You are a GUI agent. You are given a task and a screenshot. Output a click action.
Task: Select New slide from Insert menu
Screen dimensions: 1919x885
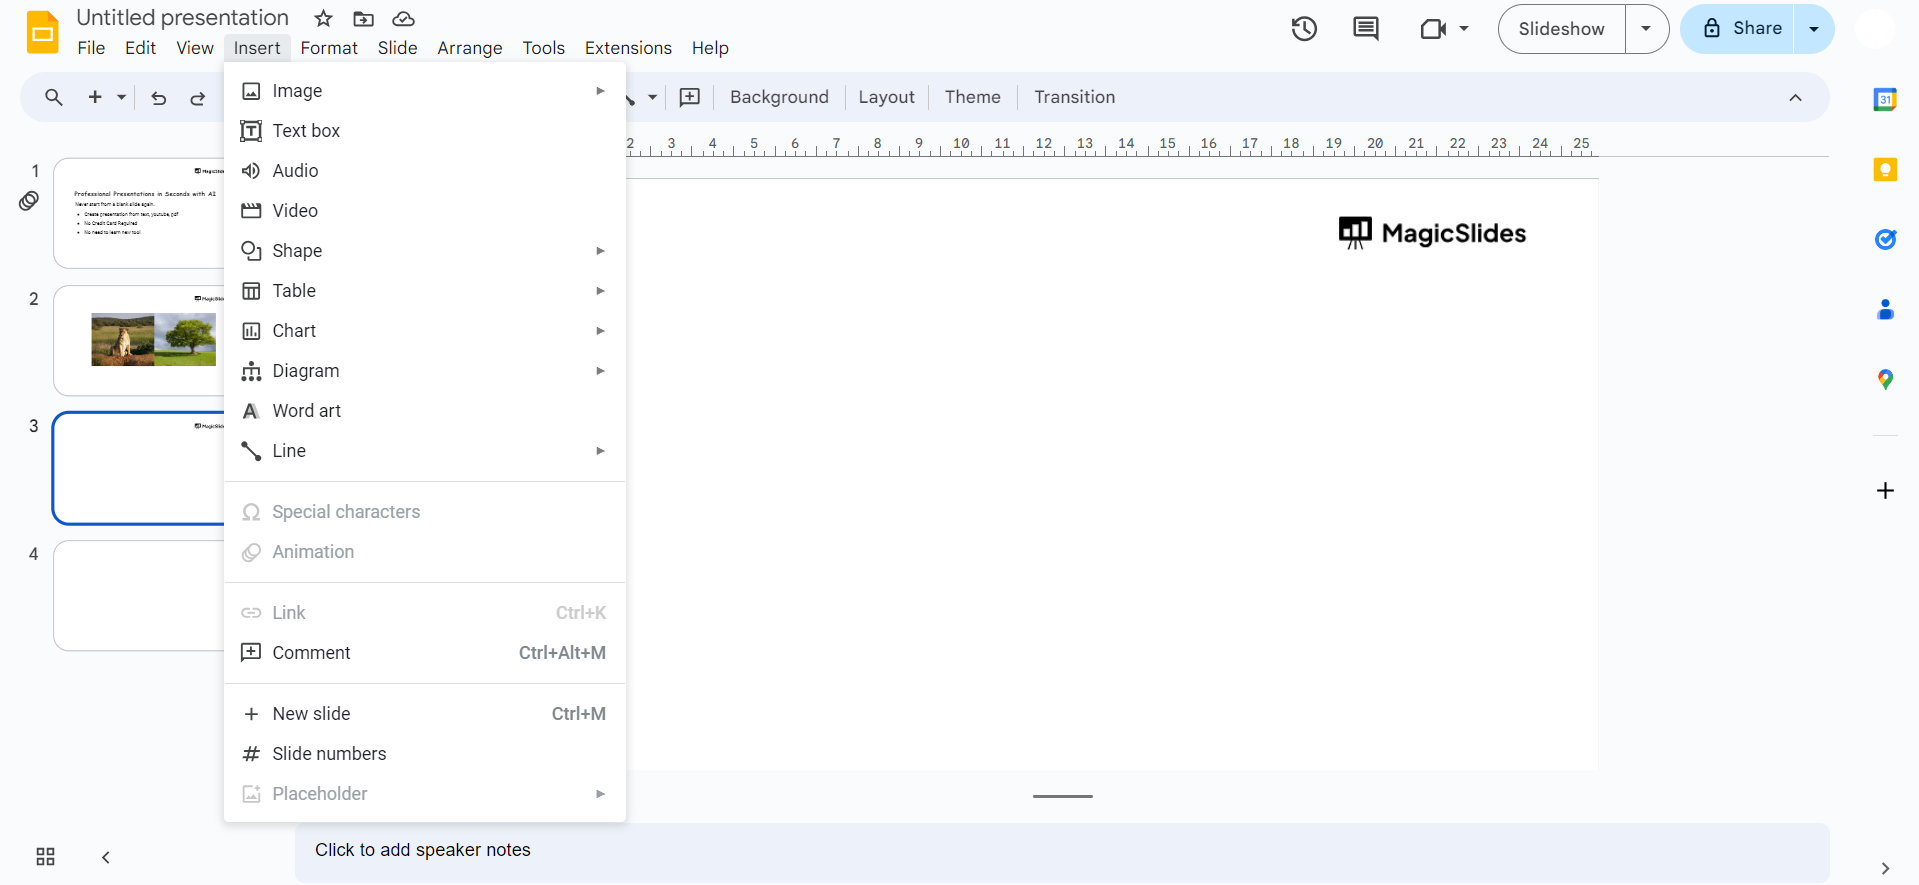tap(425, 714)
